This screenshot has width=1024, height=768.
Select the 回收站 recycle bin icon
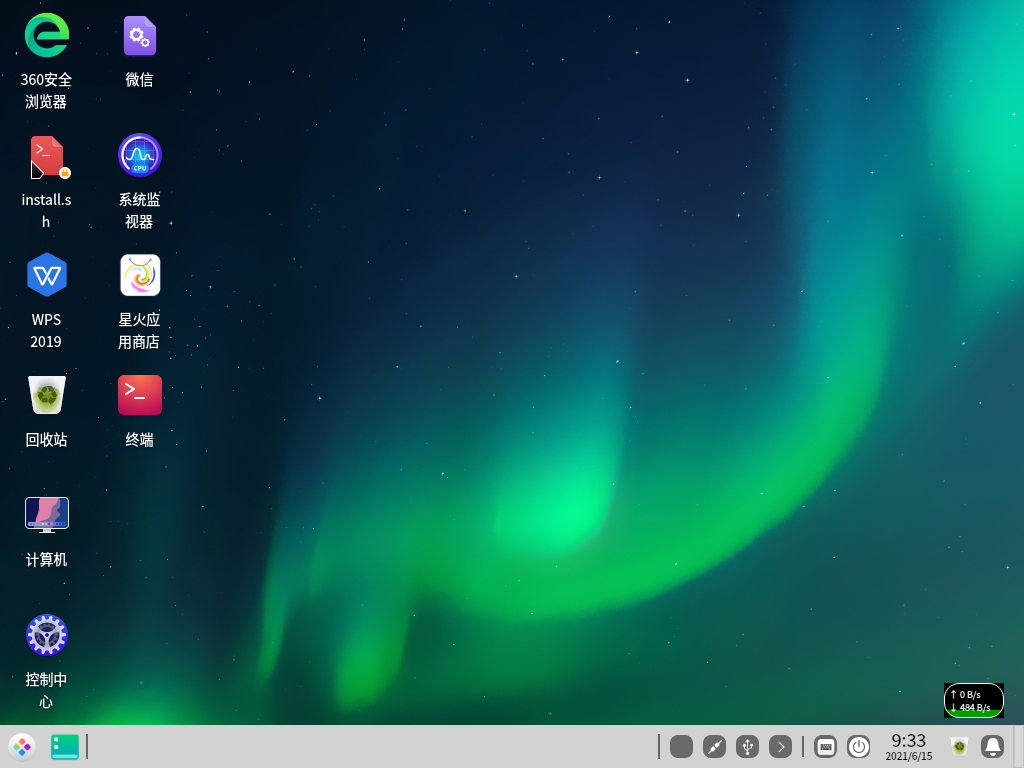46,395
